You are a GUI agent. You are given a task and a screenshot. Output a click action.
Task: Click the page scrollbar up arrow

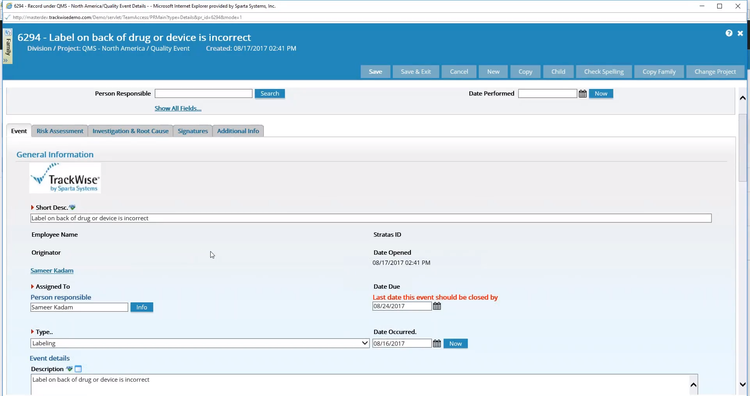point(742,98)
